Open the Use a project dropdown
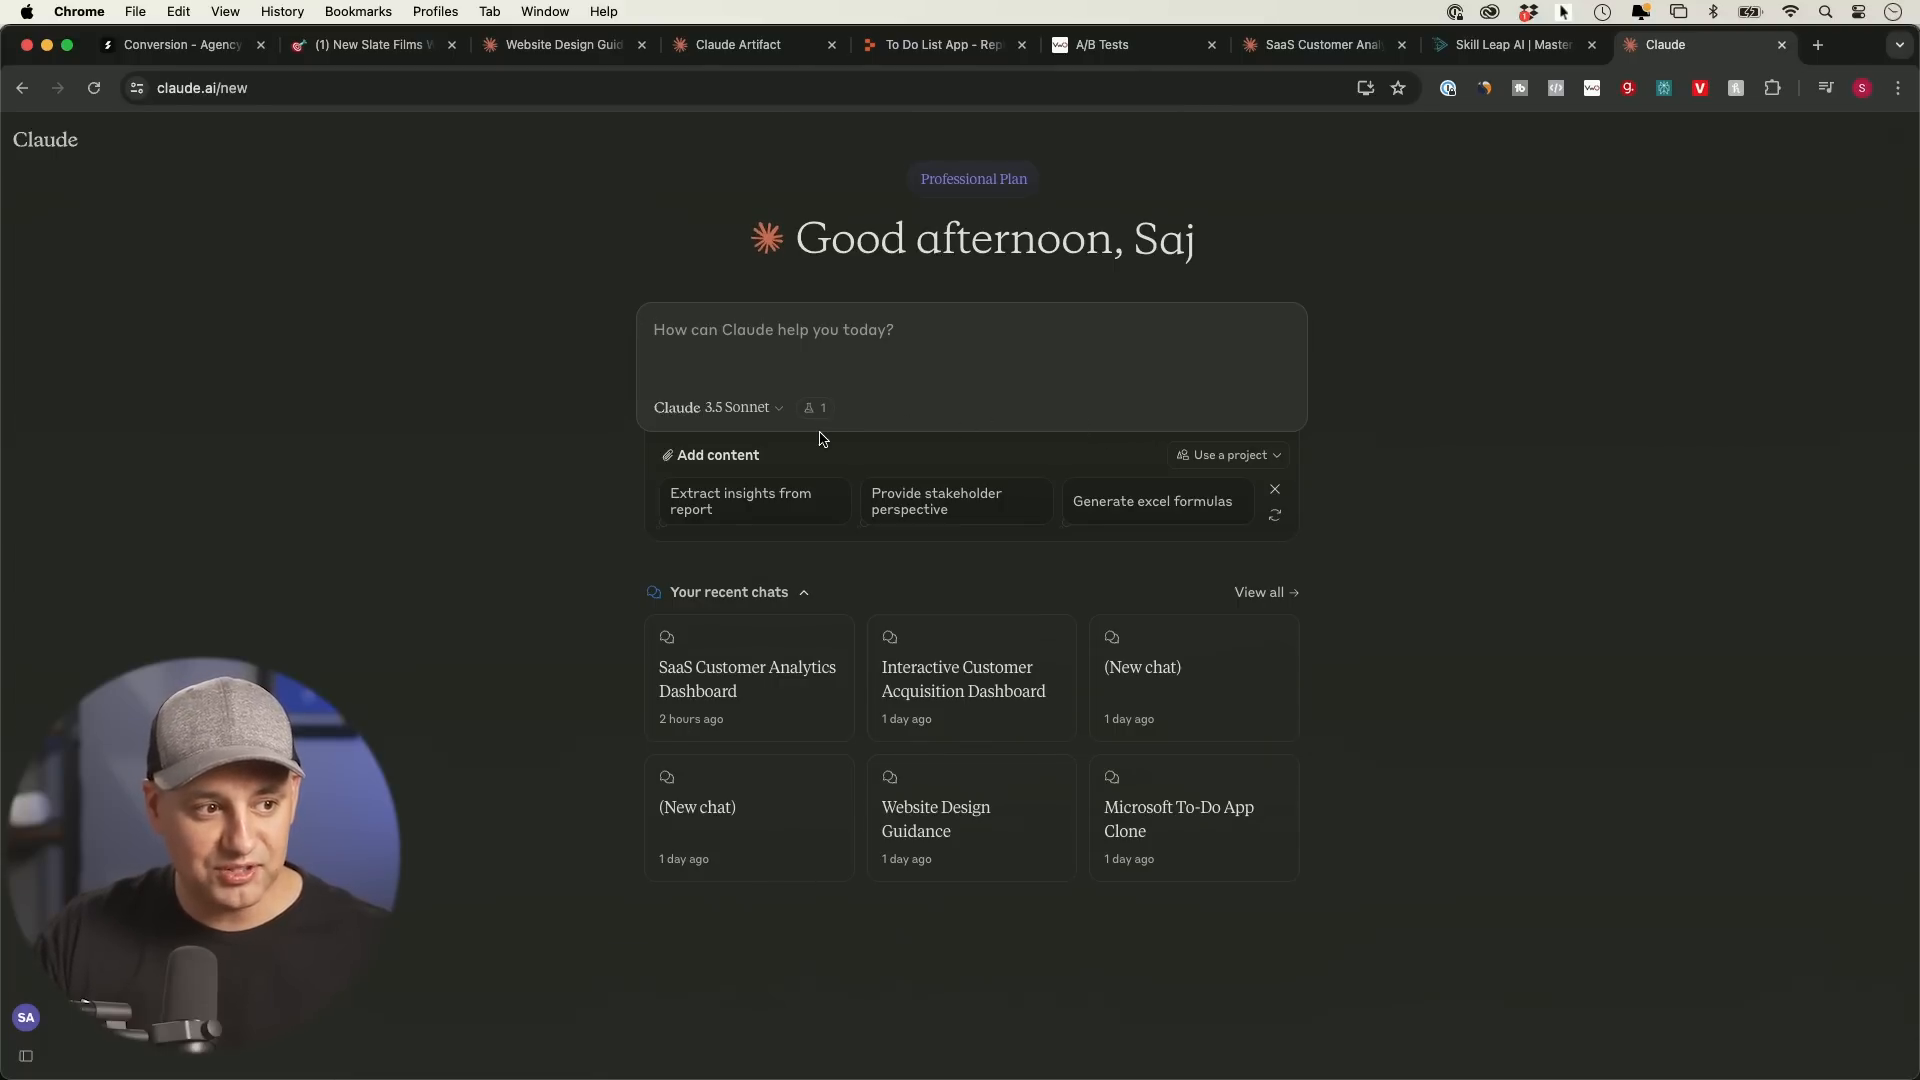Image resolution: width=1920 pixels, height=1080 pixels. (1228, 455)
